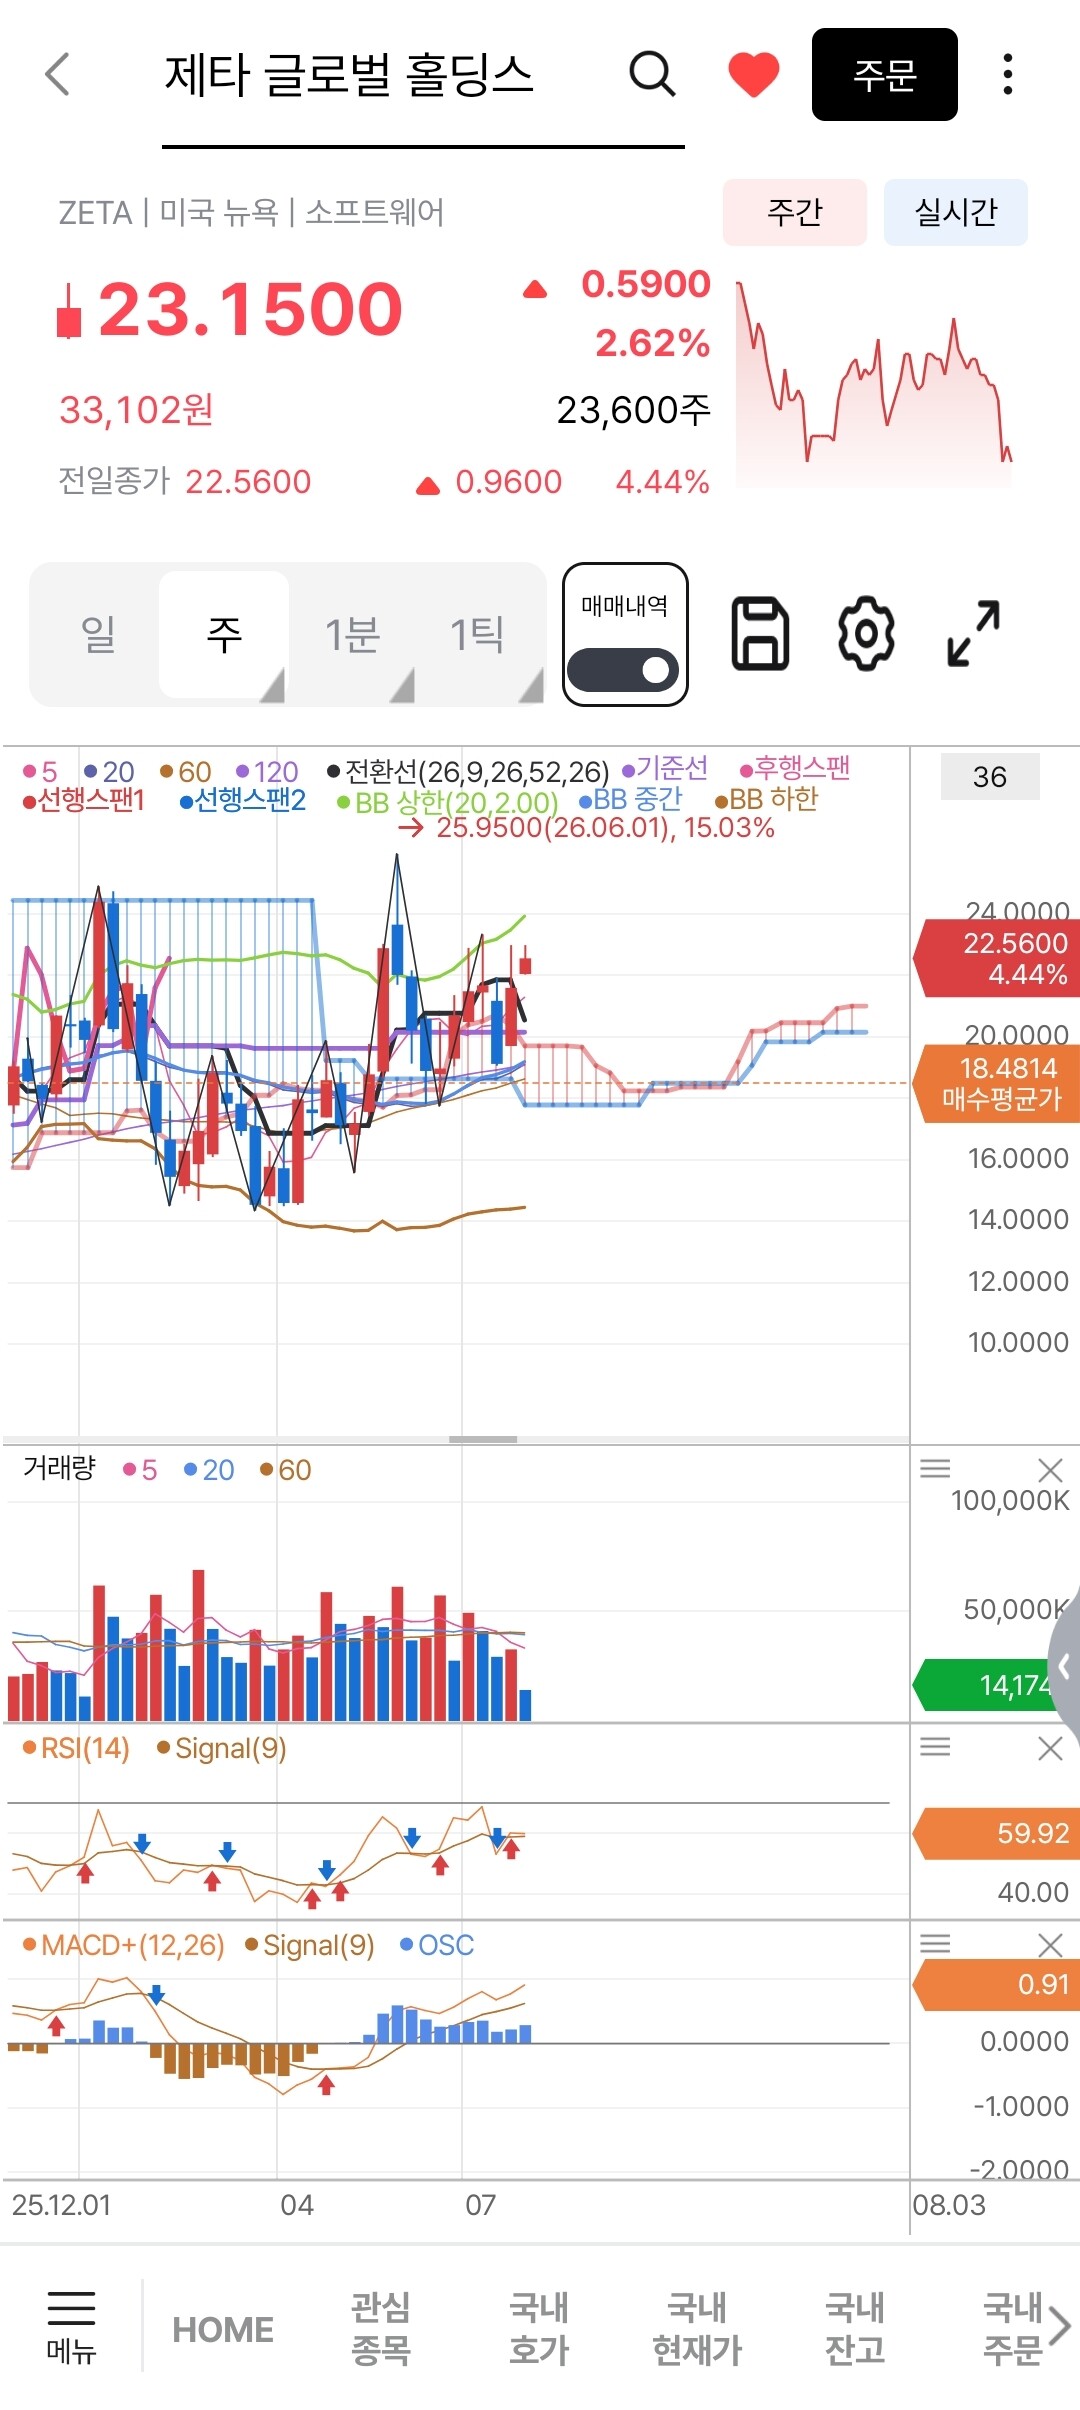Expand chart to fullscreen arrows icon

(x=973, y=634)
